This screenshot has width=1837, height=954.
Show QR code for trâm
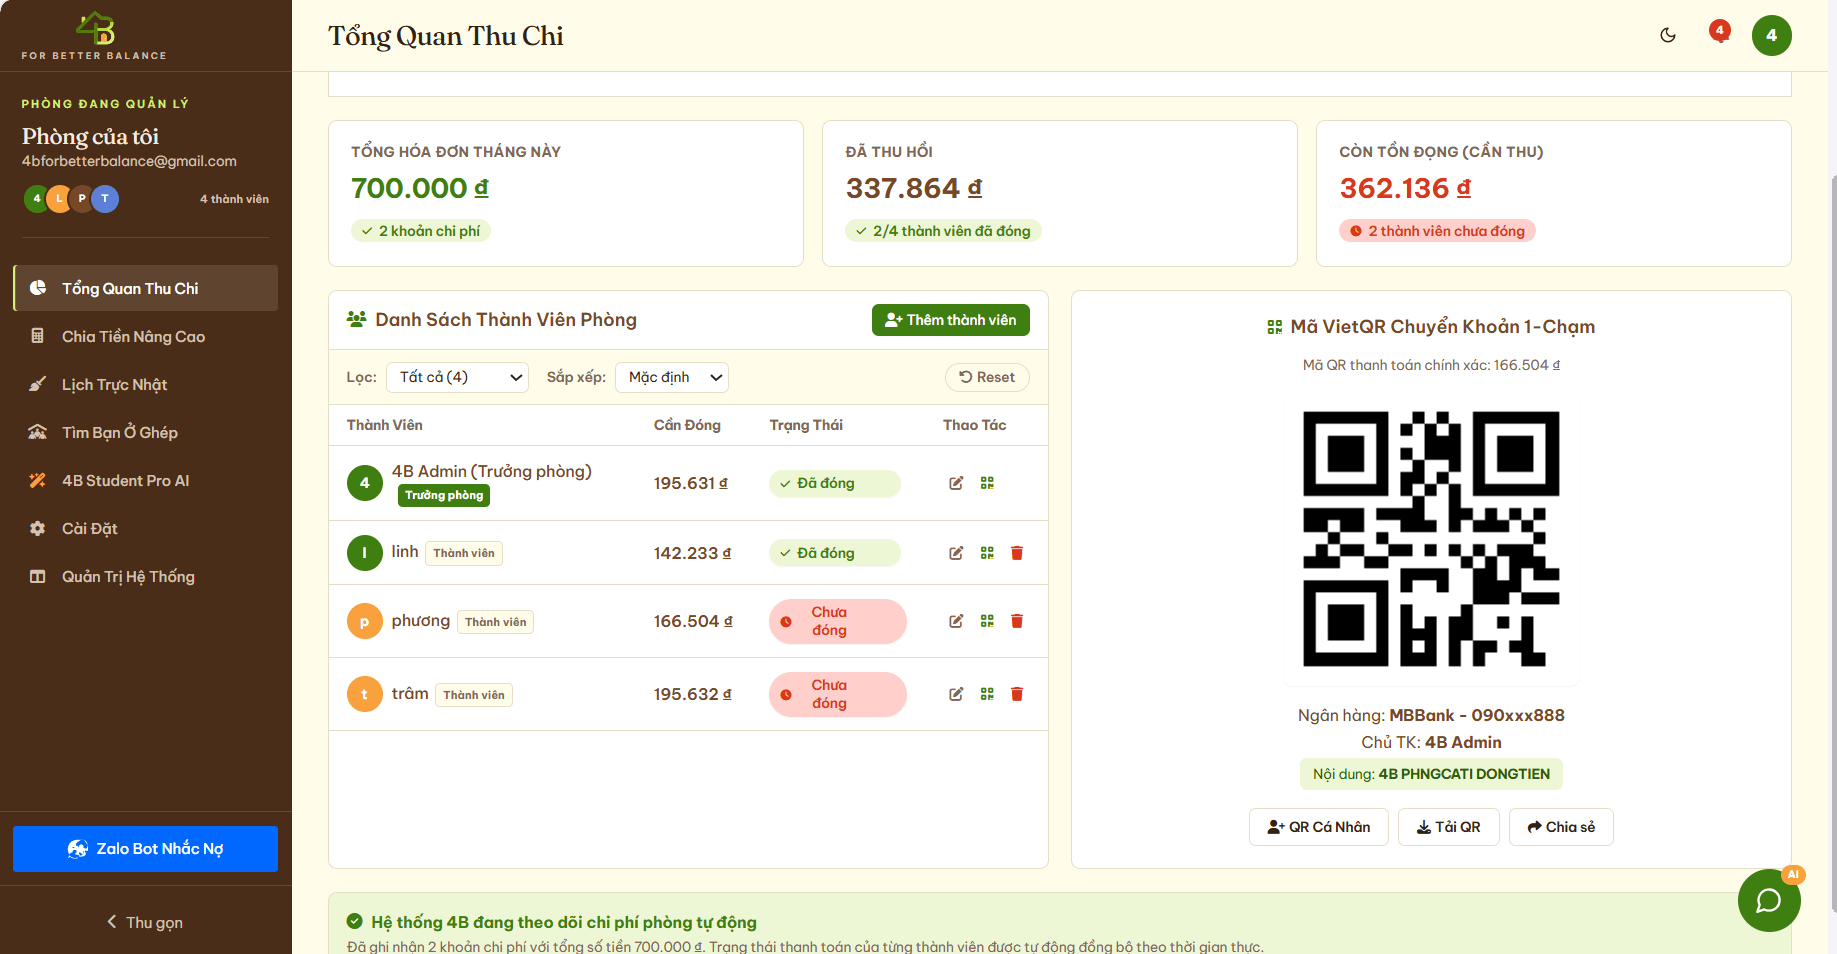coord(987,694)
